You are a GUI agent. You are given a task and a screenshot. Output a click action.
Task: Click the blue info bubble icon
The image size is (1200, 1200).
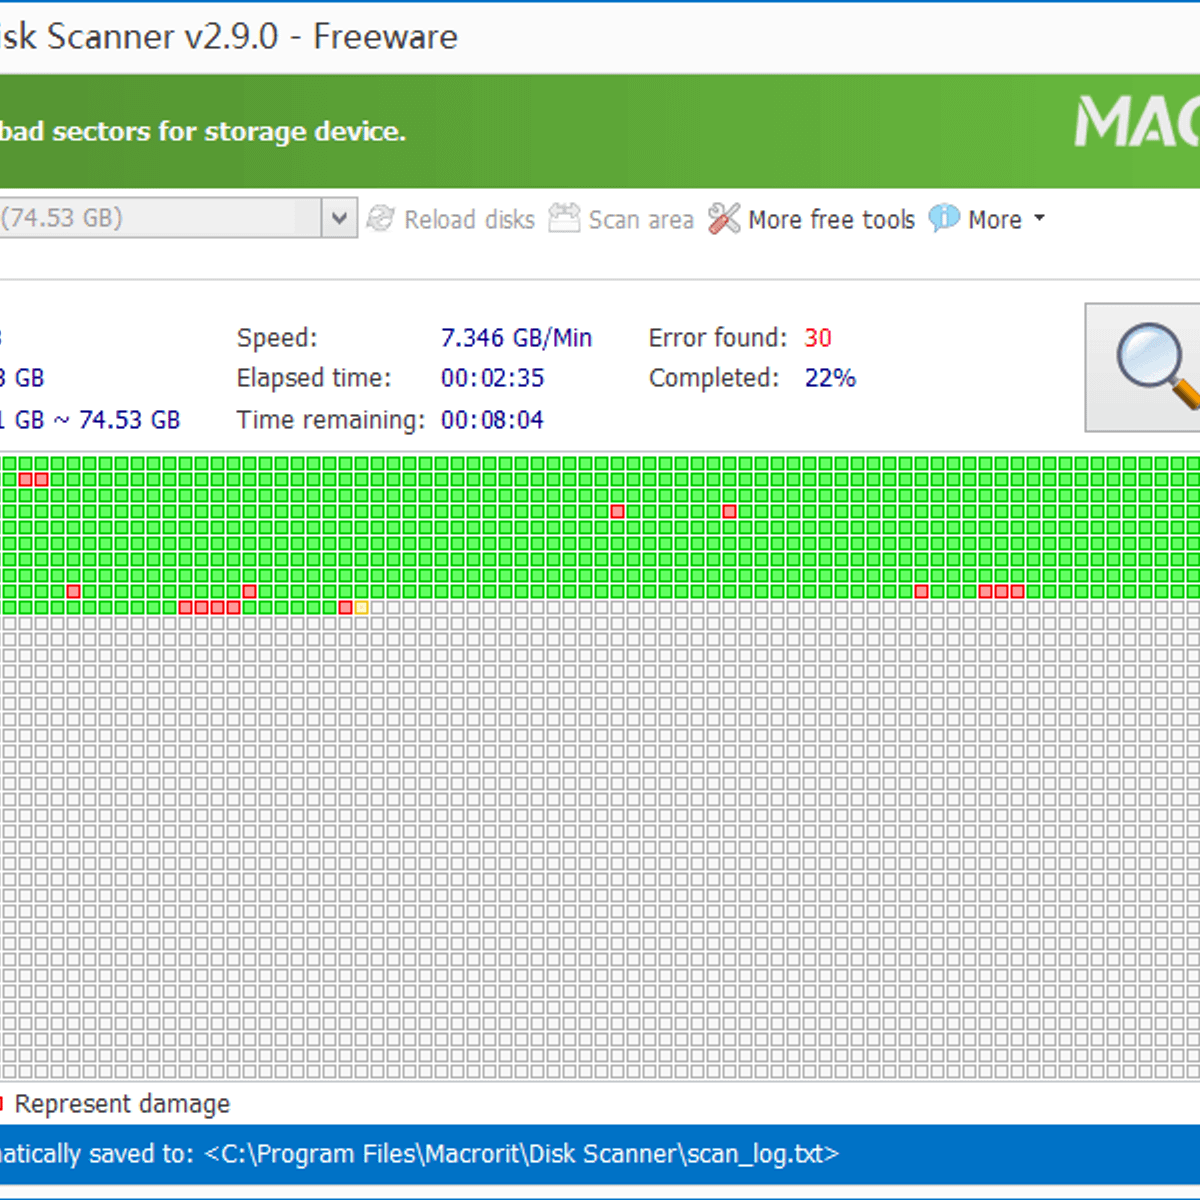coord(943,218)
